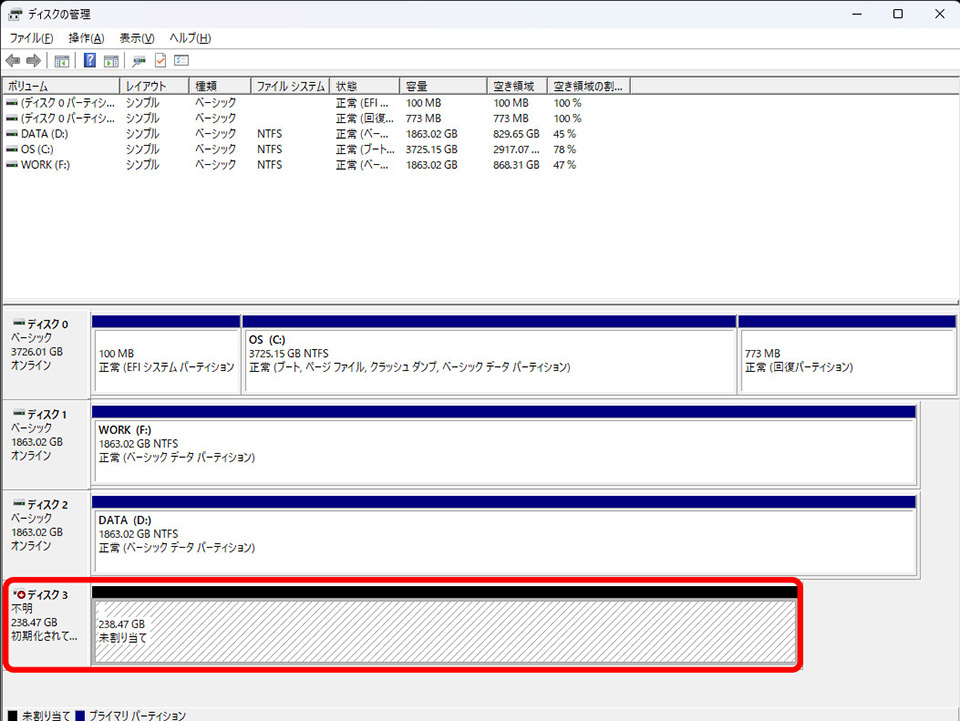This screenshot has height=721, width=960.
Task: Open the ヘルプ(H) menu
Action: 190,38
